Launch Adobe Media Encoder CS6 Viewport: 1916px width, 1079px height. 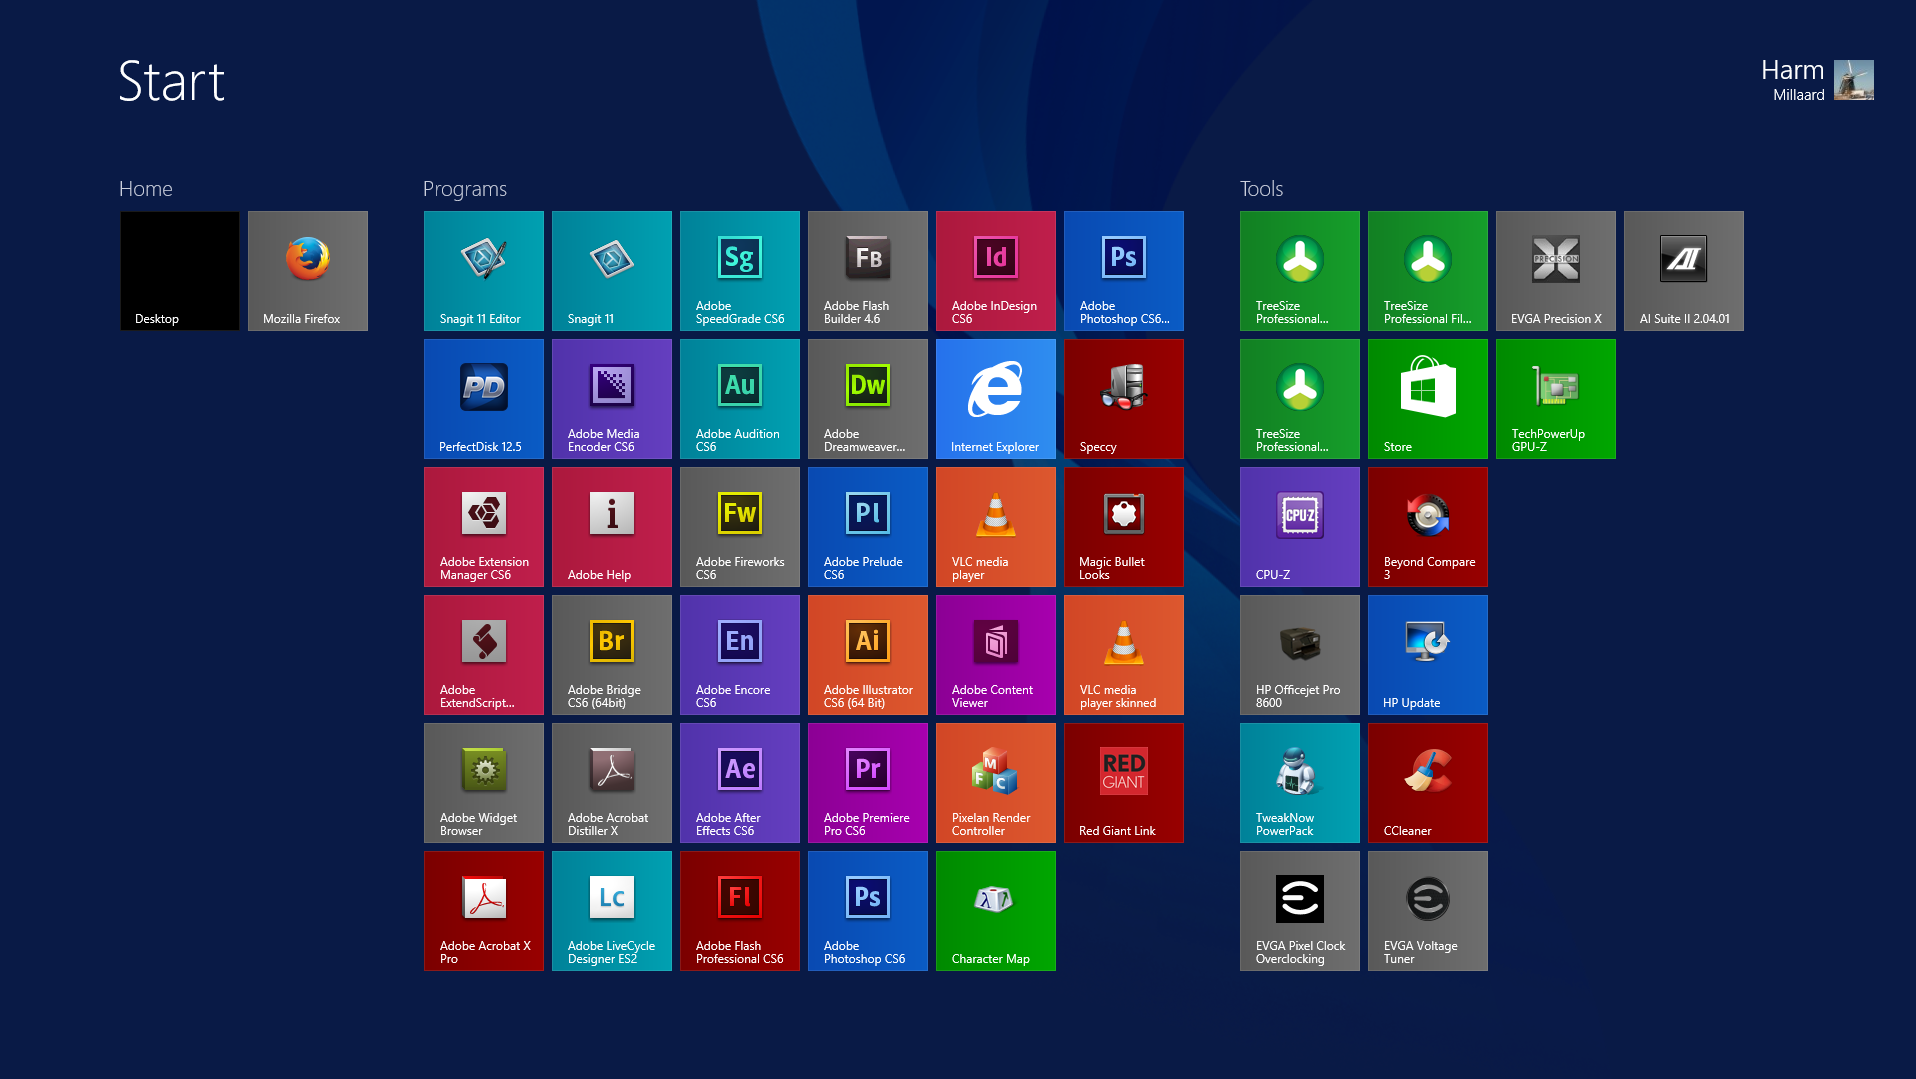pyautogui.click(x=612, y=399)
